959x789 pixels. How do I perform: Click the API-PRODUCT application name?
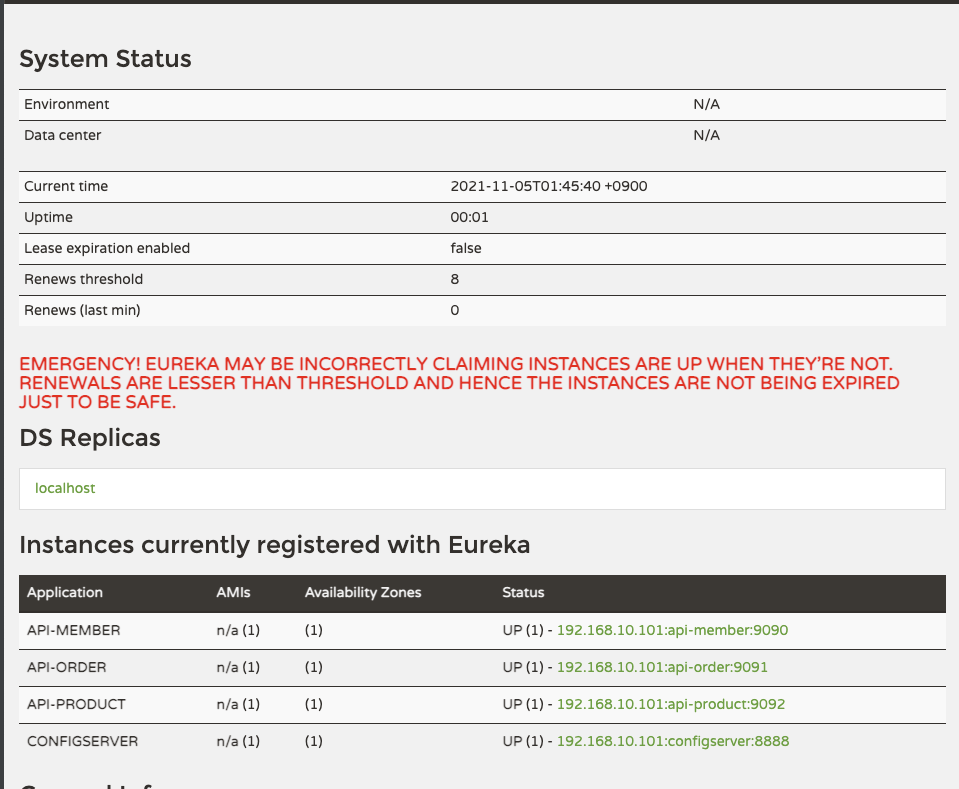[x=76, y=704]
